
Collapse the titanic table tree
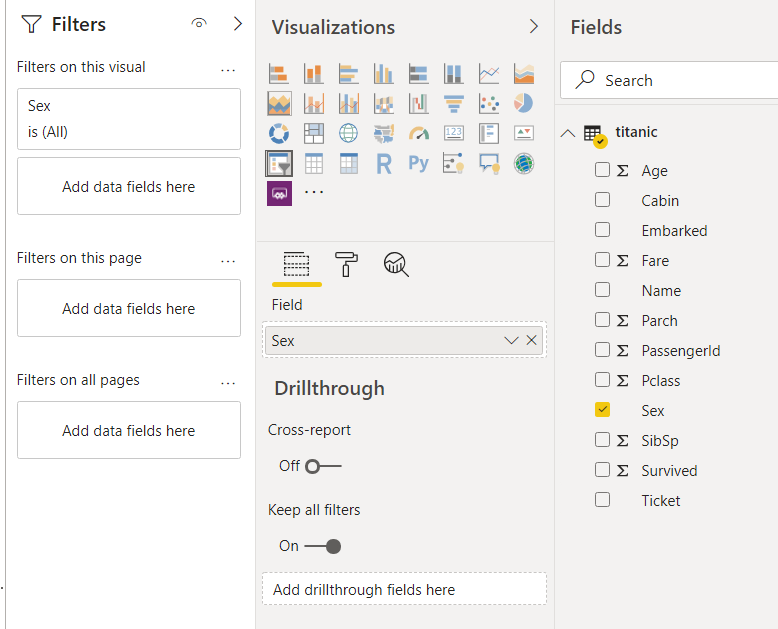coord(568,133)
